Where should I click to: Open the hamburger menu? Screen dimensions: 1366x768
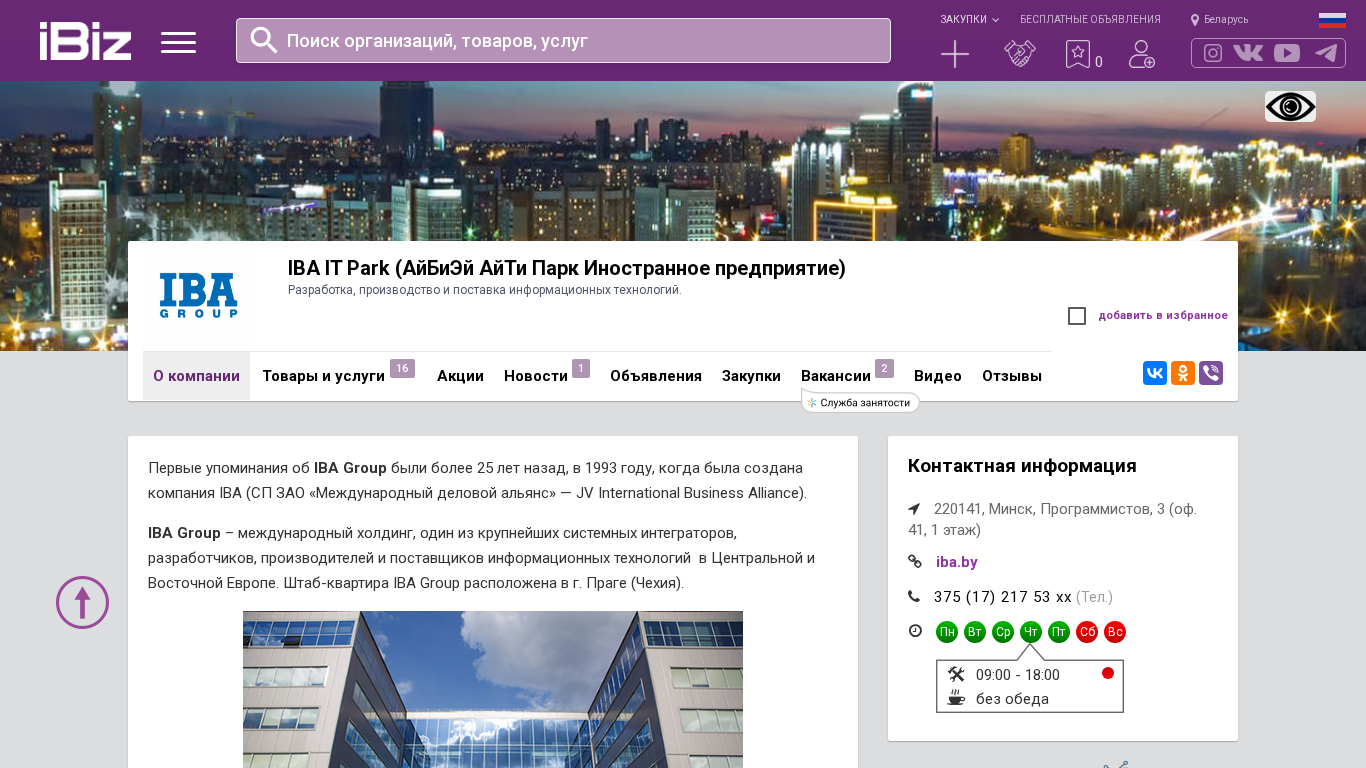point(178,42)
